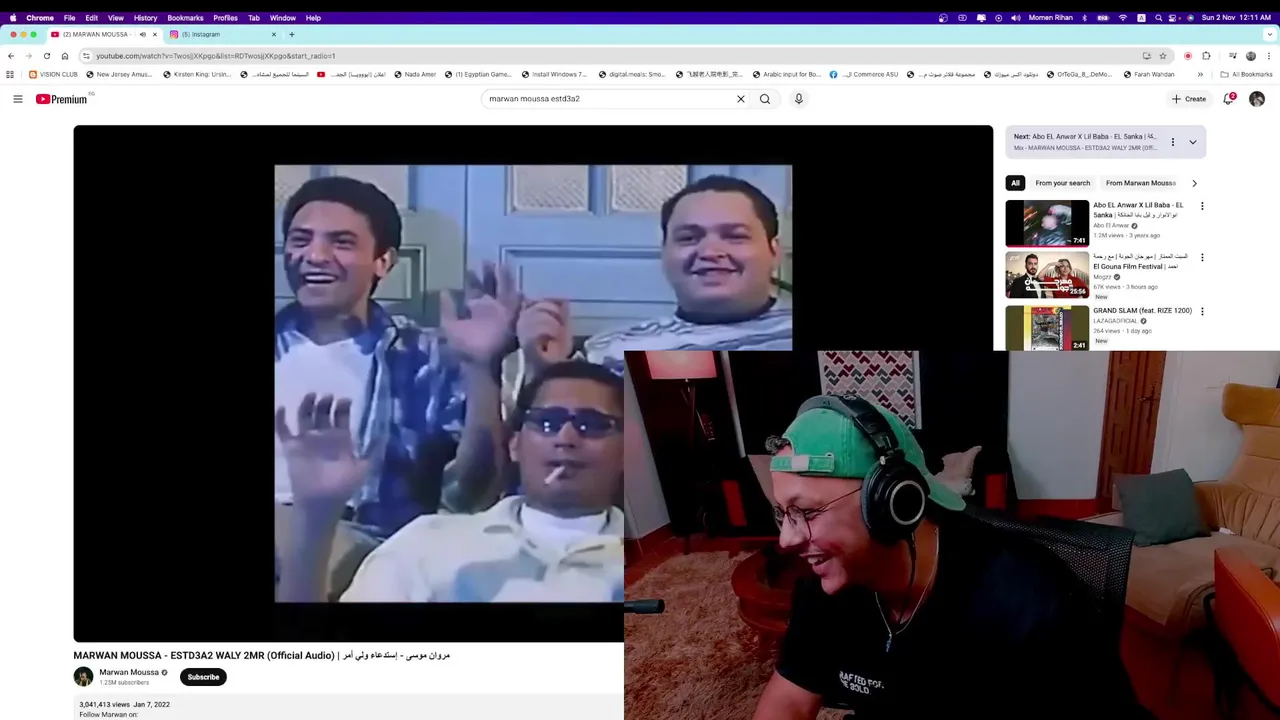Clear the search box with the X icon
Image resolution: width=1280 pixels, height=720 pixels.
(741, 99)
